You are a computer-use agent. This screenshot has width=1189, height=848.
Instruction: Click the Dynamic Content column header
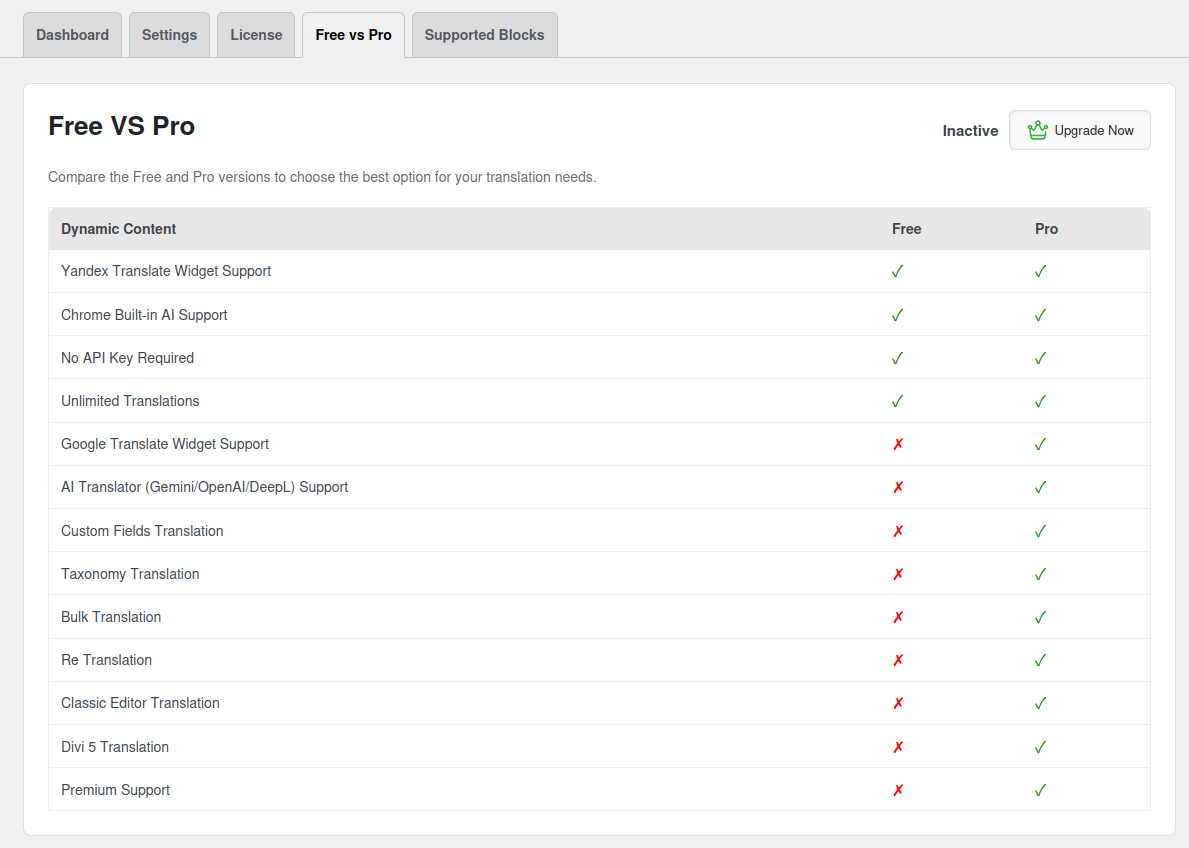click(x=118, y=229)
